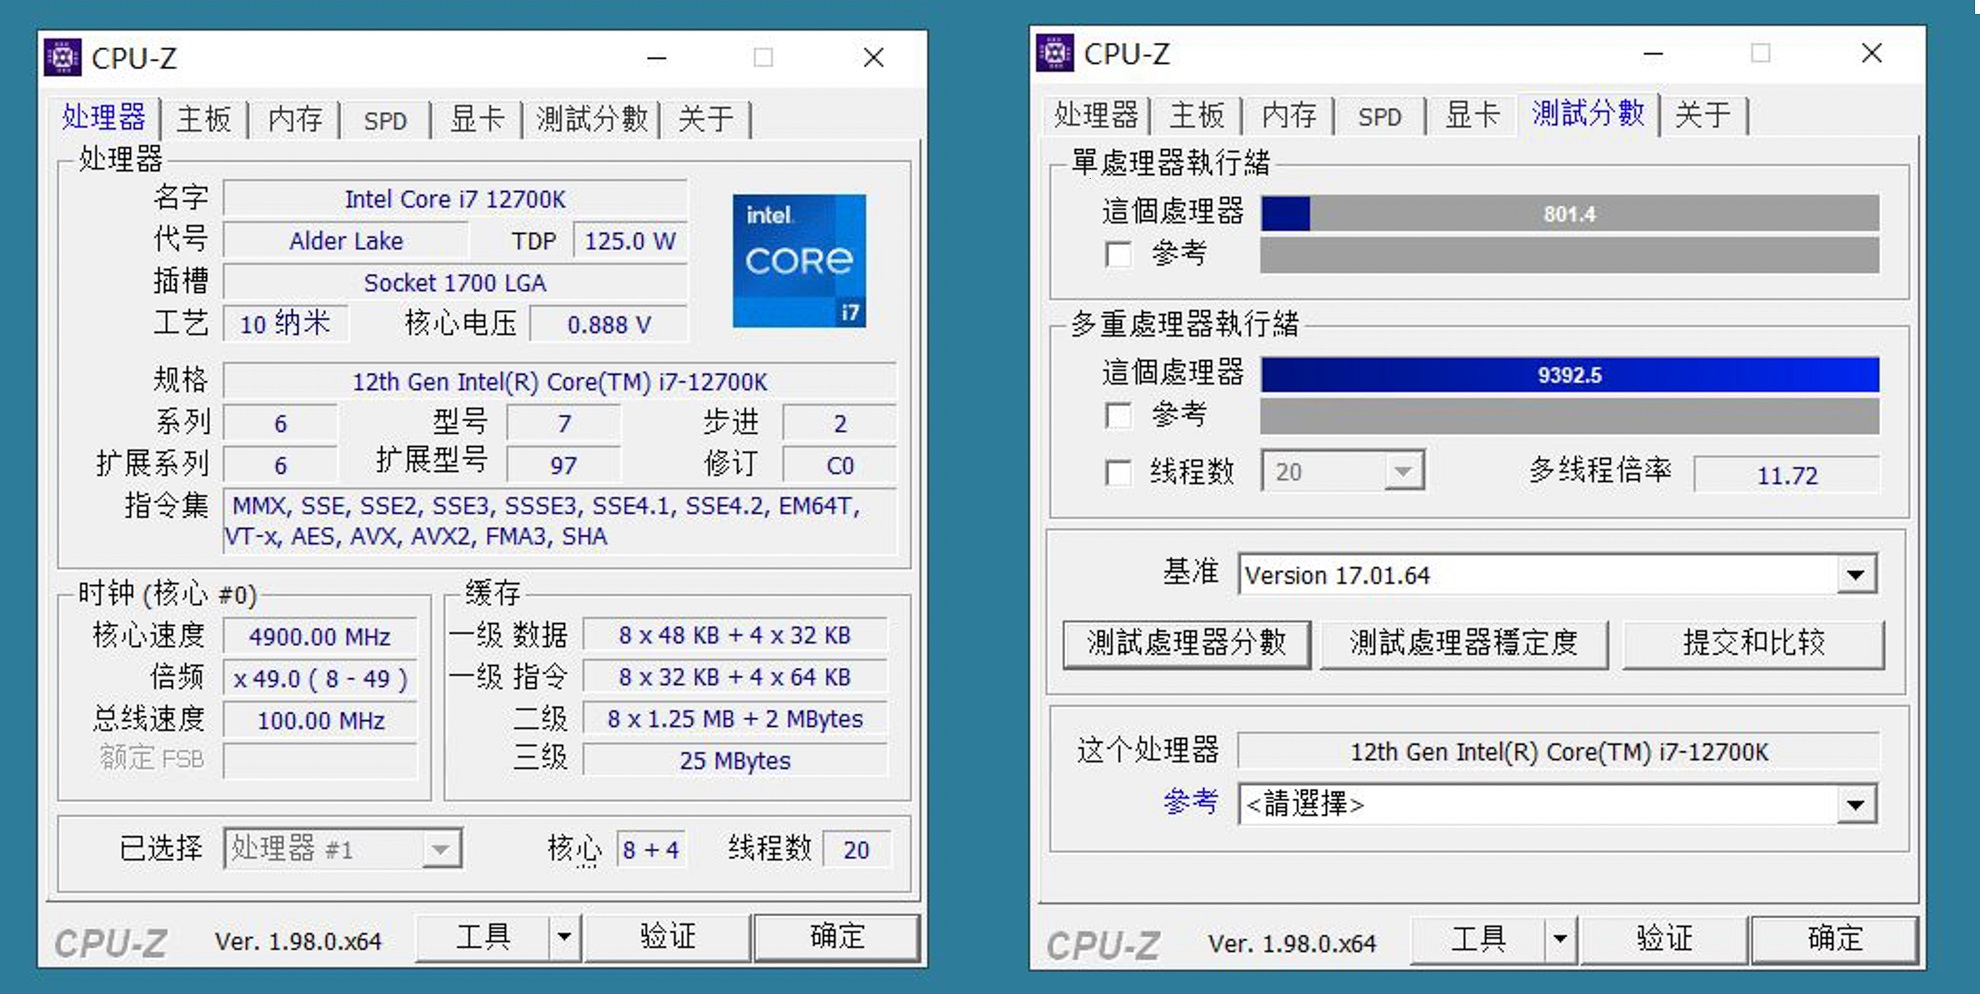Click the 核心速度 value 4900.00 MHz
The width and height of the screenshot is (1980, 994).
click(320, 637)
